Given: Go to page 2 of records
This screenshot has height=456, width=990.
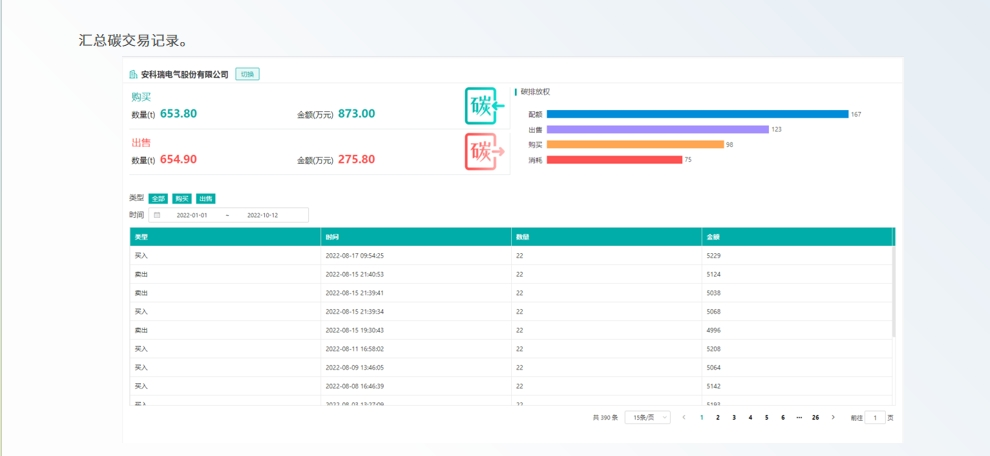Looking at the screenshot, I should (x=718, y=417).
